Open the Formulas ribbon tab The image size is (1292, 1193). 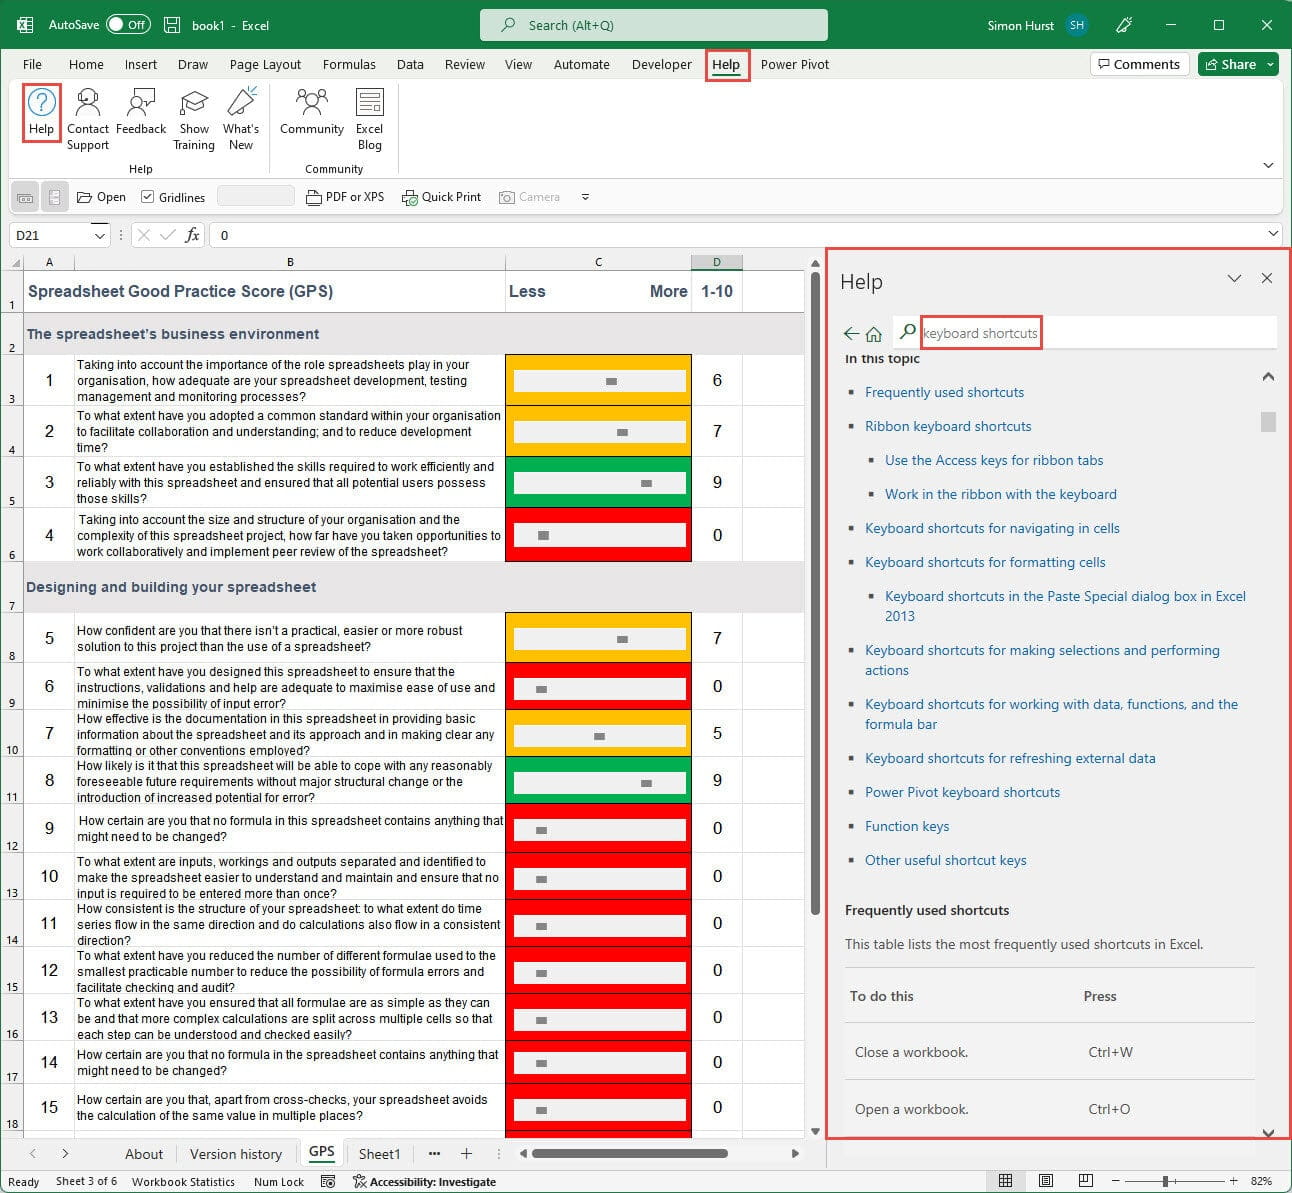[x=349, y=64]
